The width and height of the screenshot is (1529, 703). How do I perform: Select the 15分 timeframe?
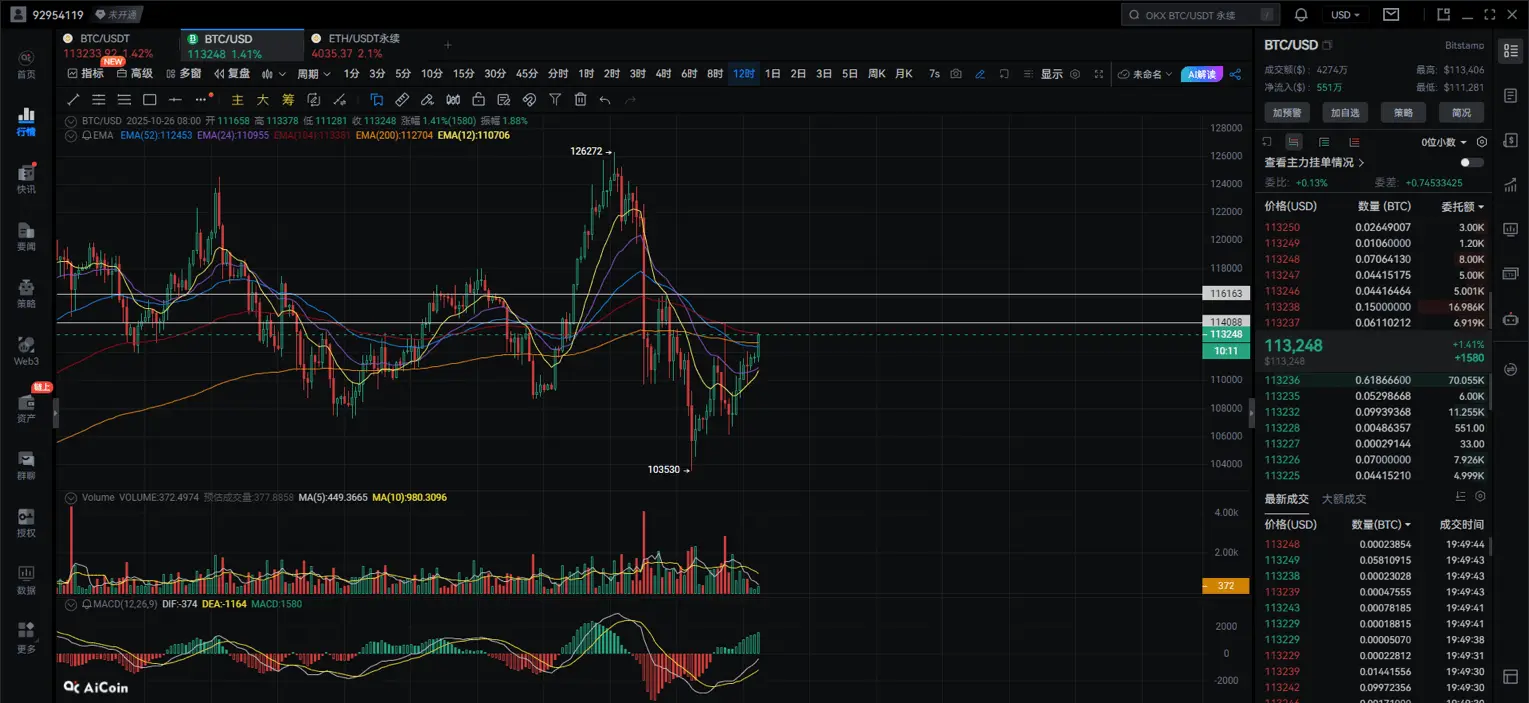(x=463, y=74)
